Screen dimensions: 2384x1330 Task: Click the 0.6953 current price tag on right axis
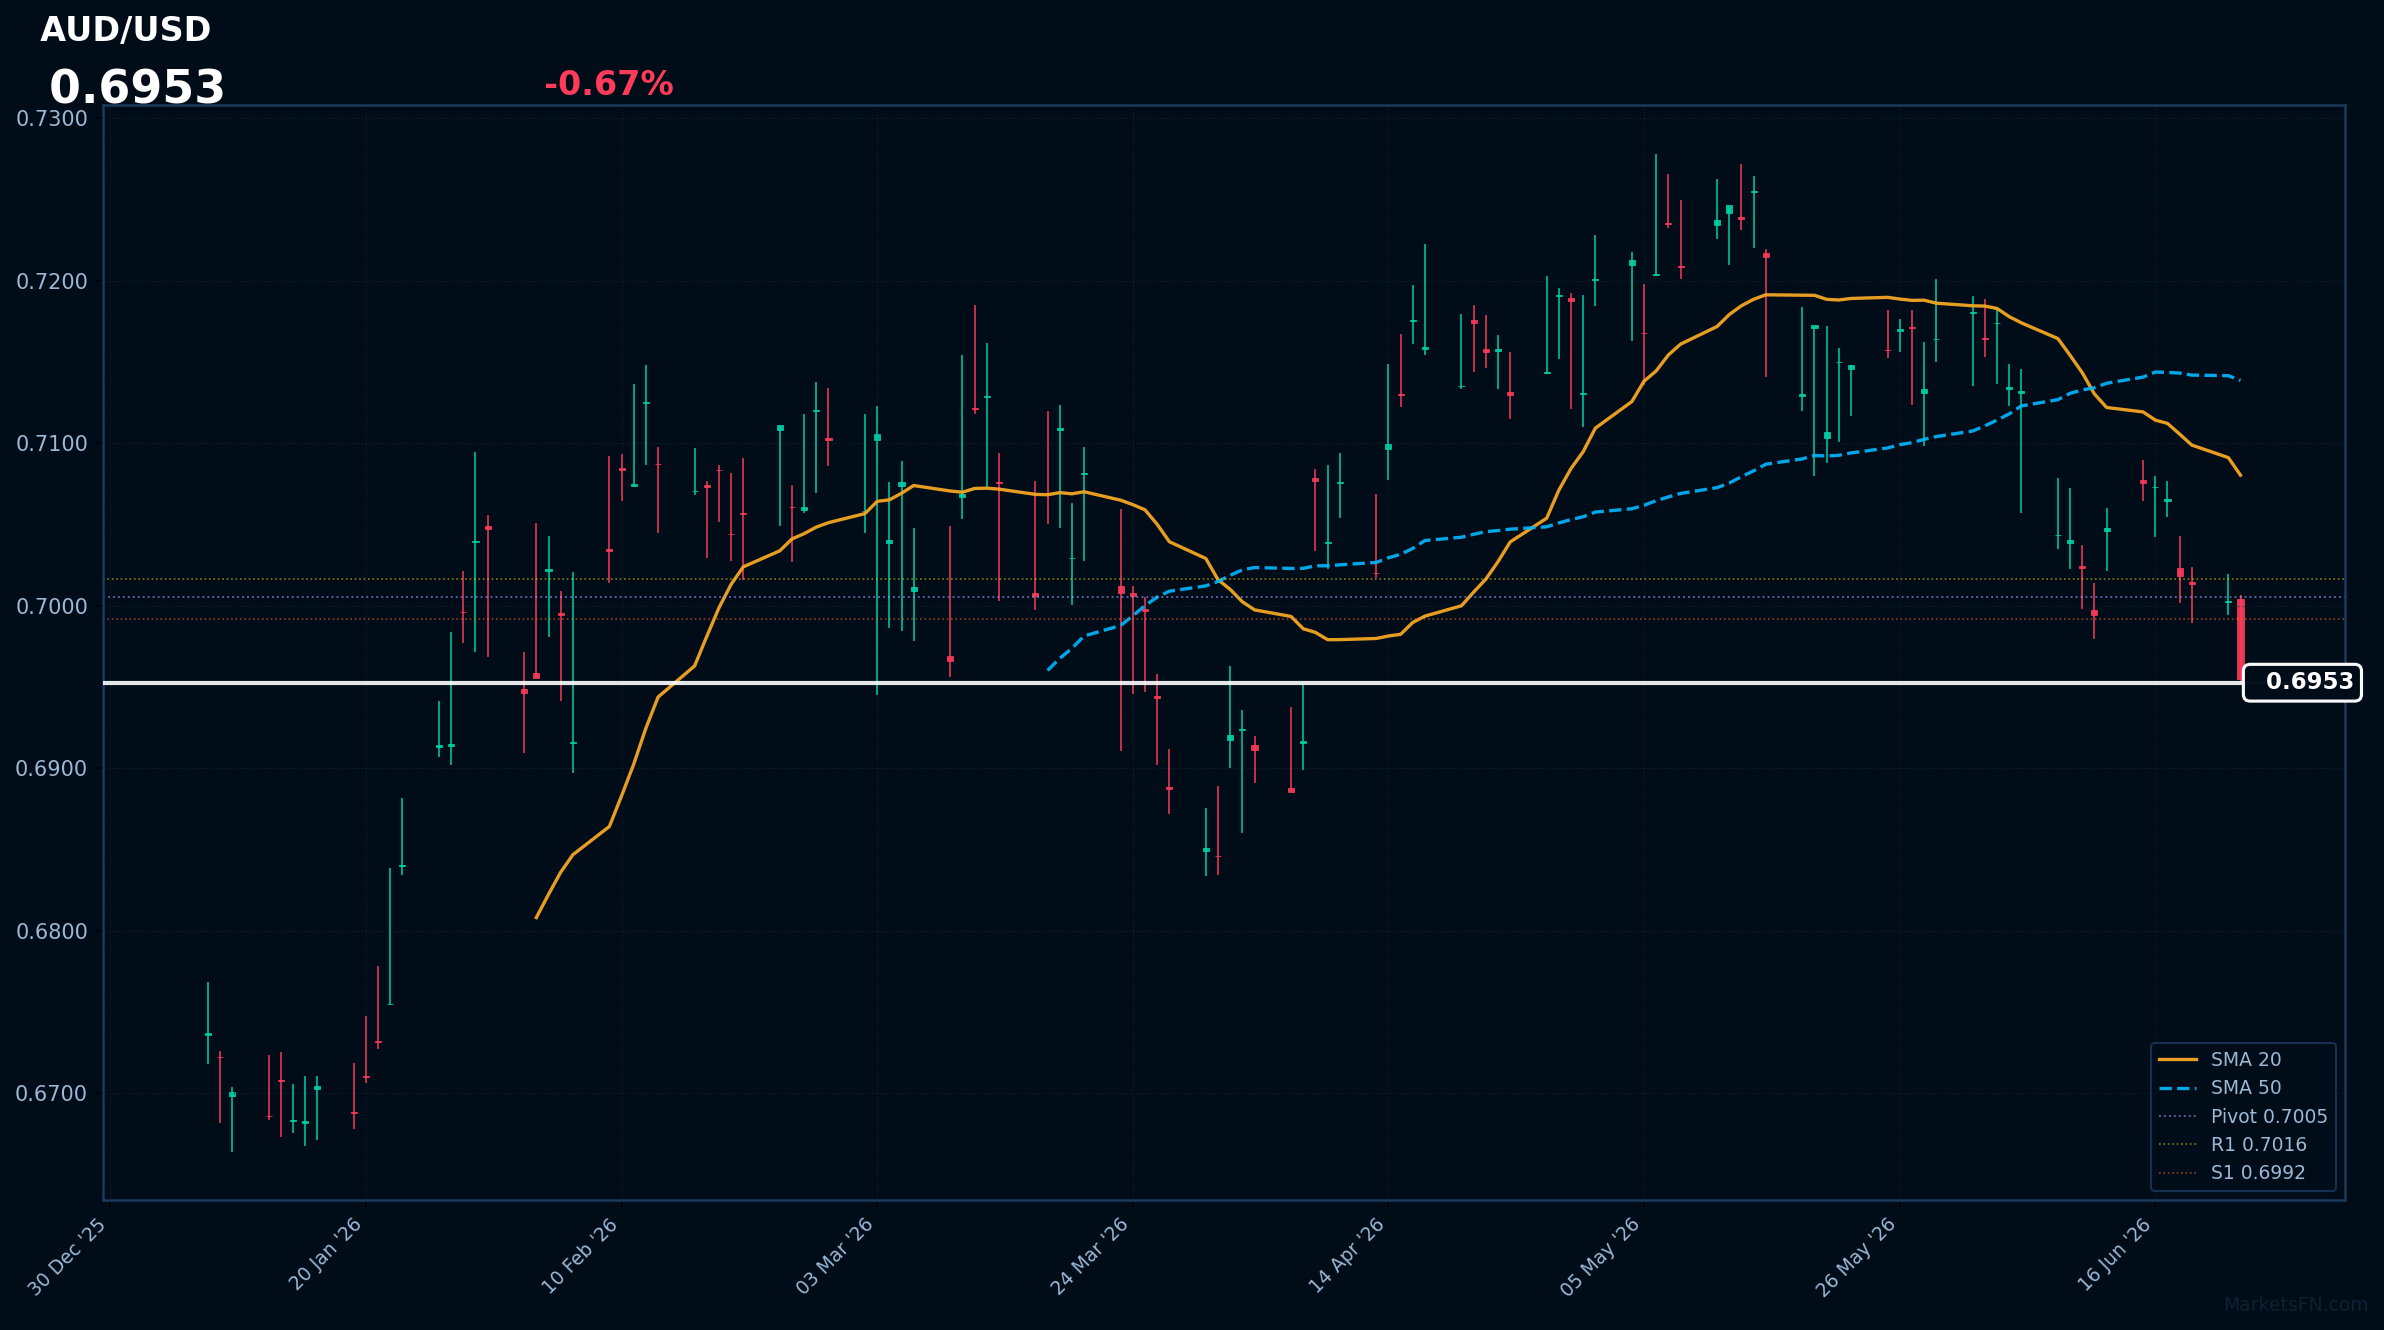point(2301,682)
